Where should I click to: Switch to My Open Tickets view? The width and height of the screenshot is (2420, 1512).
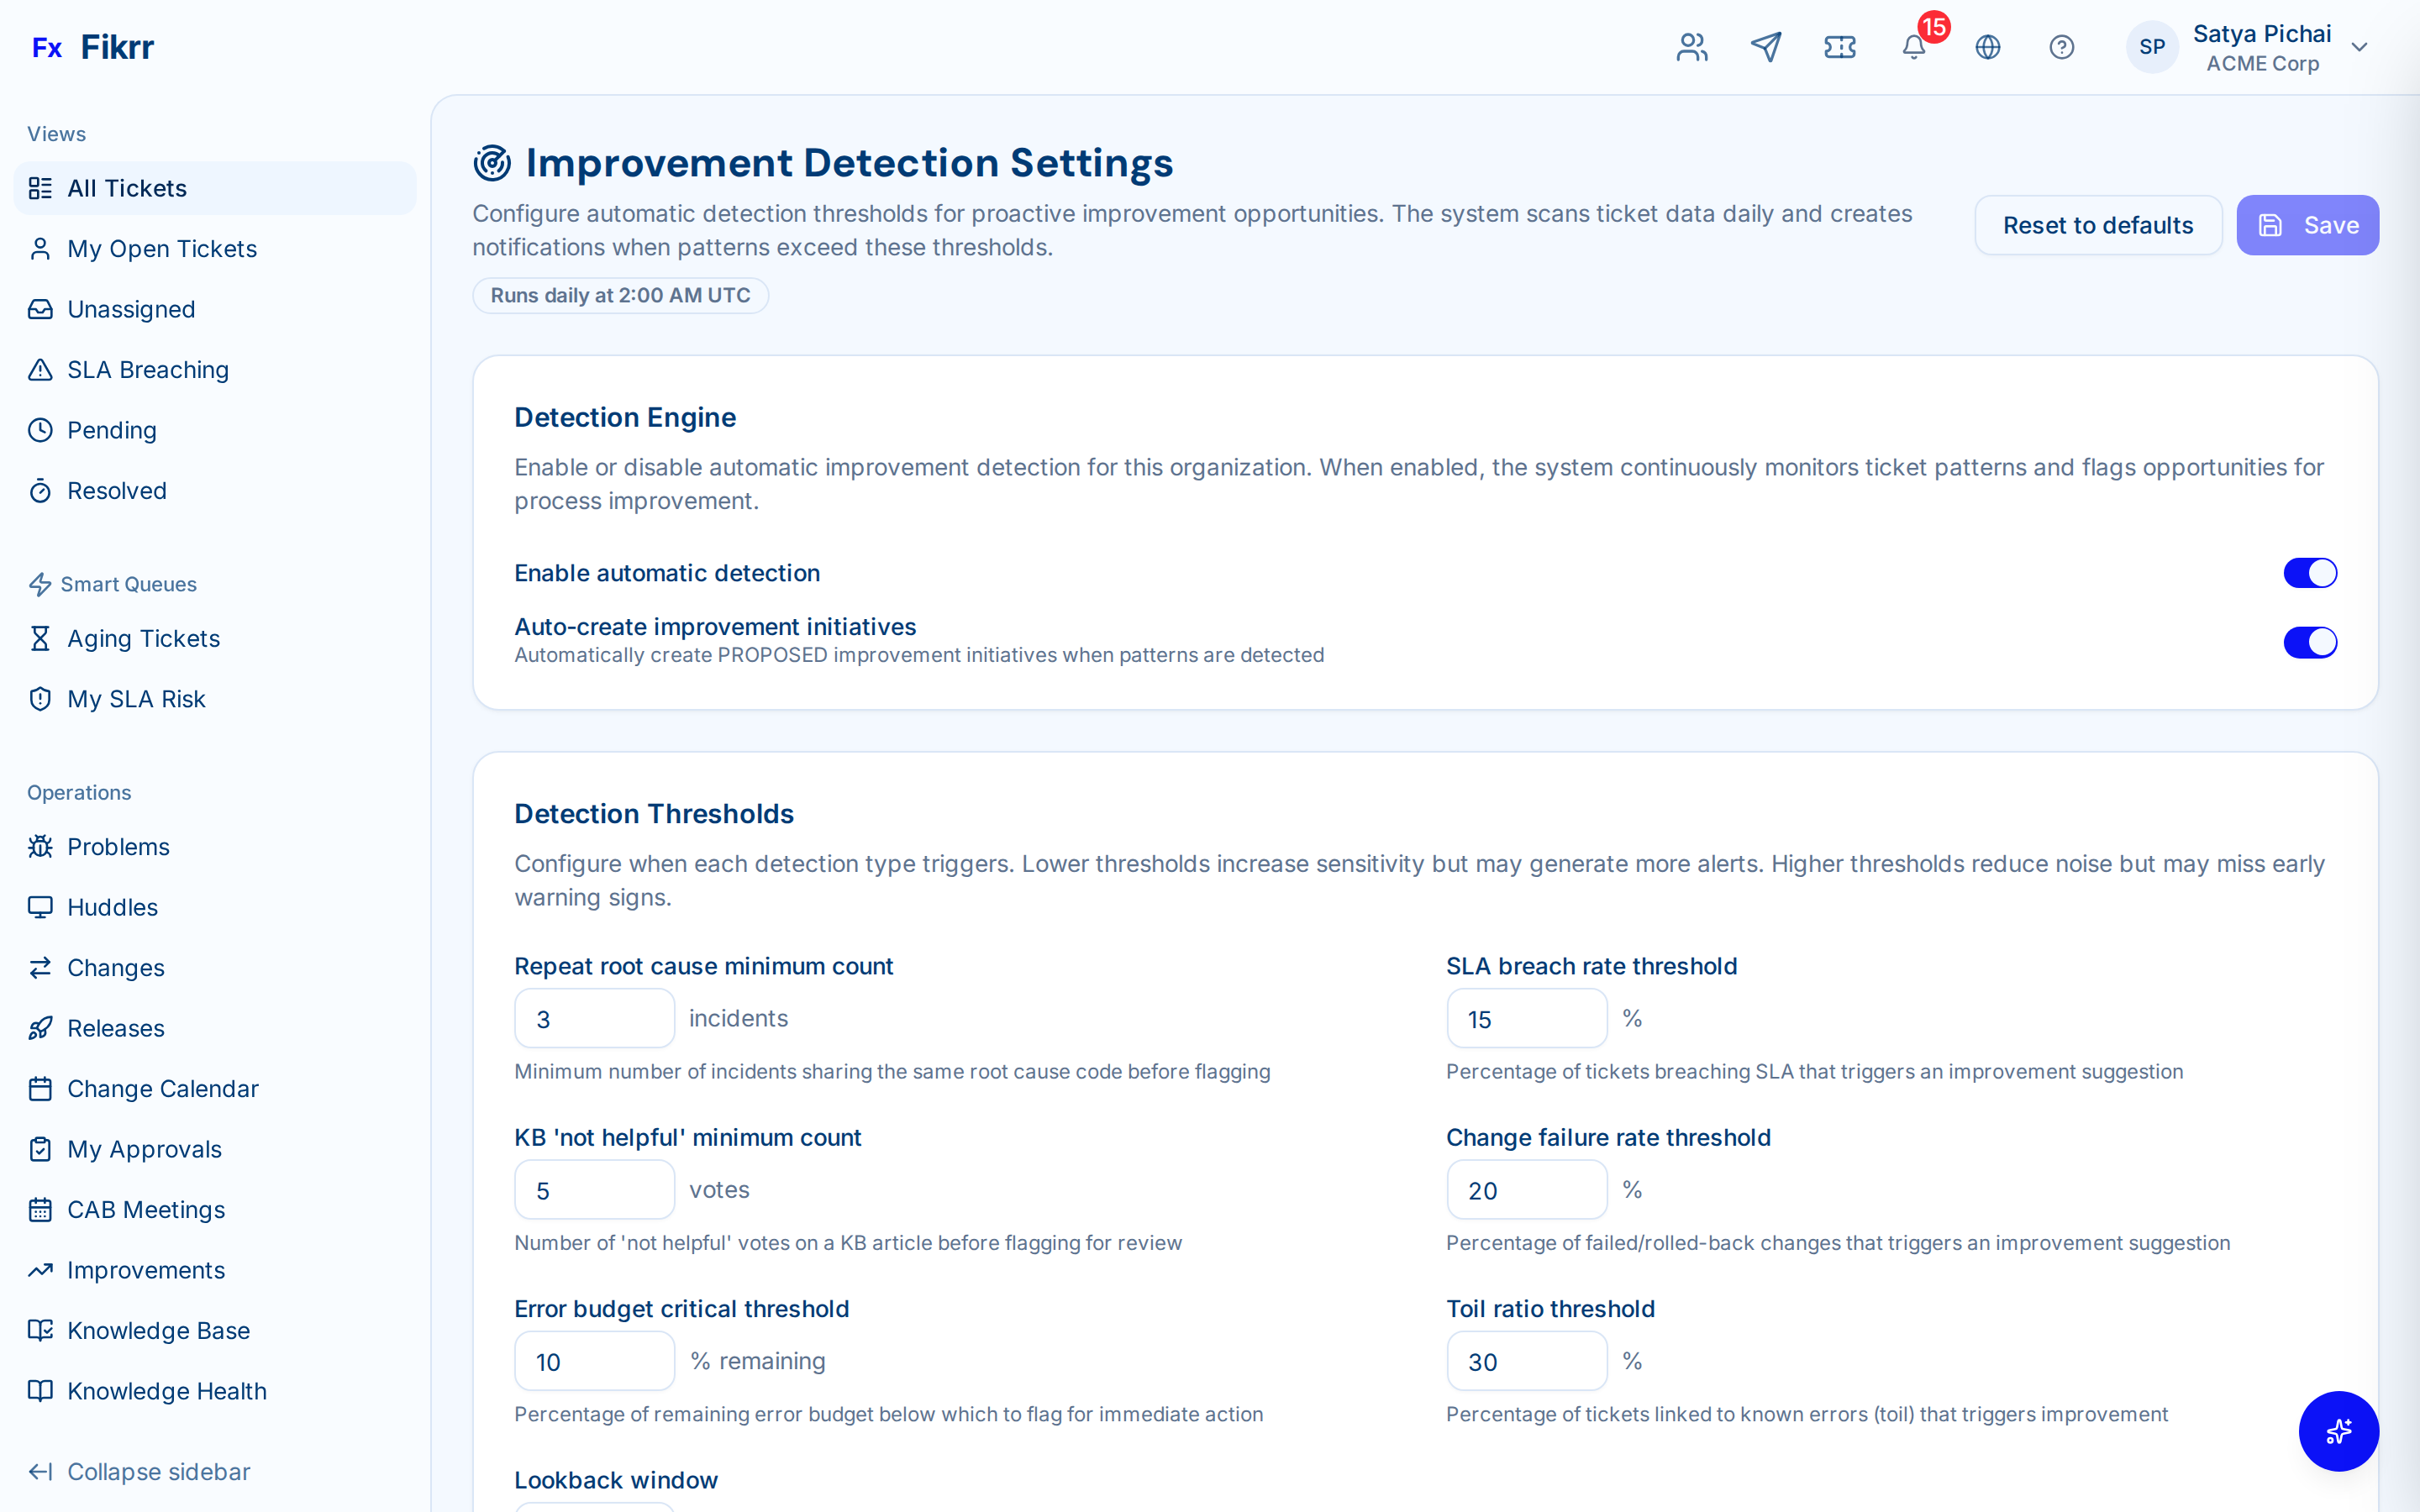pos(162,248)
